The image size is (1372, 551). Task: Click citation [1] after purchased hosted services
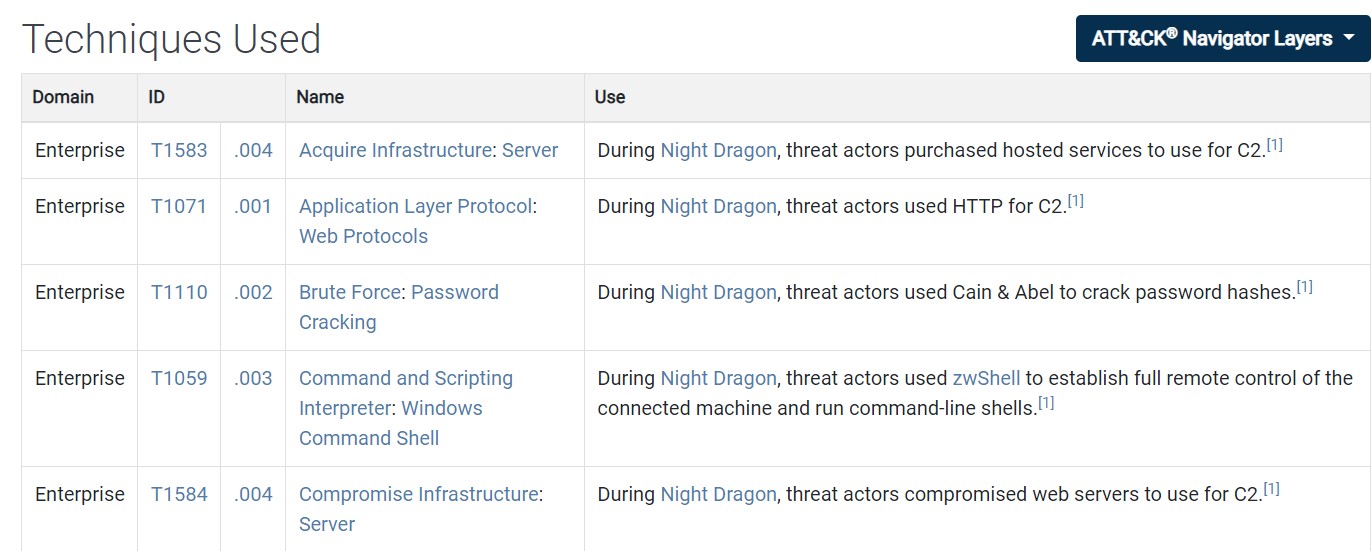click(x=1274, y=145)
